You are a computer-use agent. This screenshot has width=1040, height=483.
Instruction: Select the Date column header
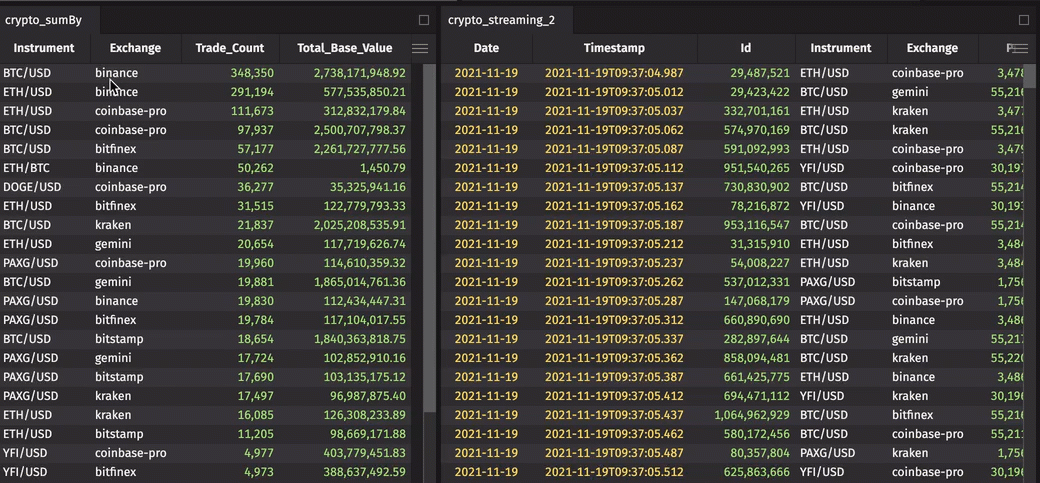pos(486,48)
